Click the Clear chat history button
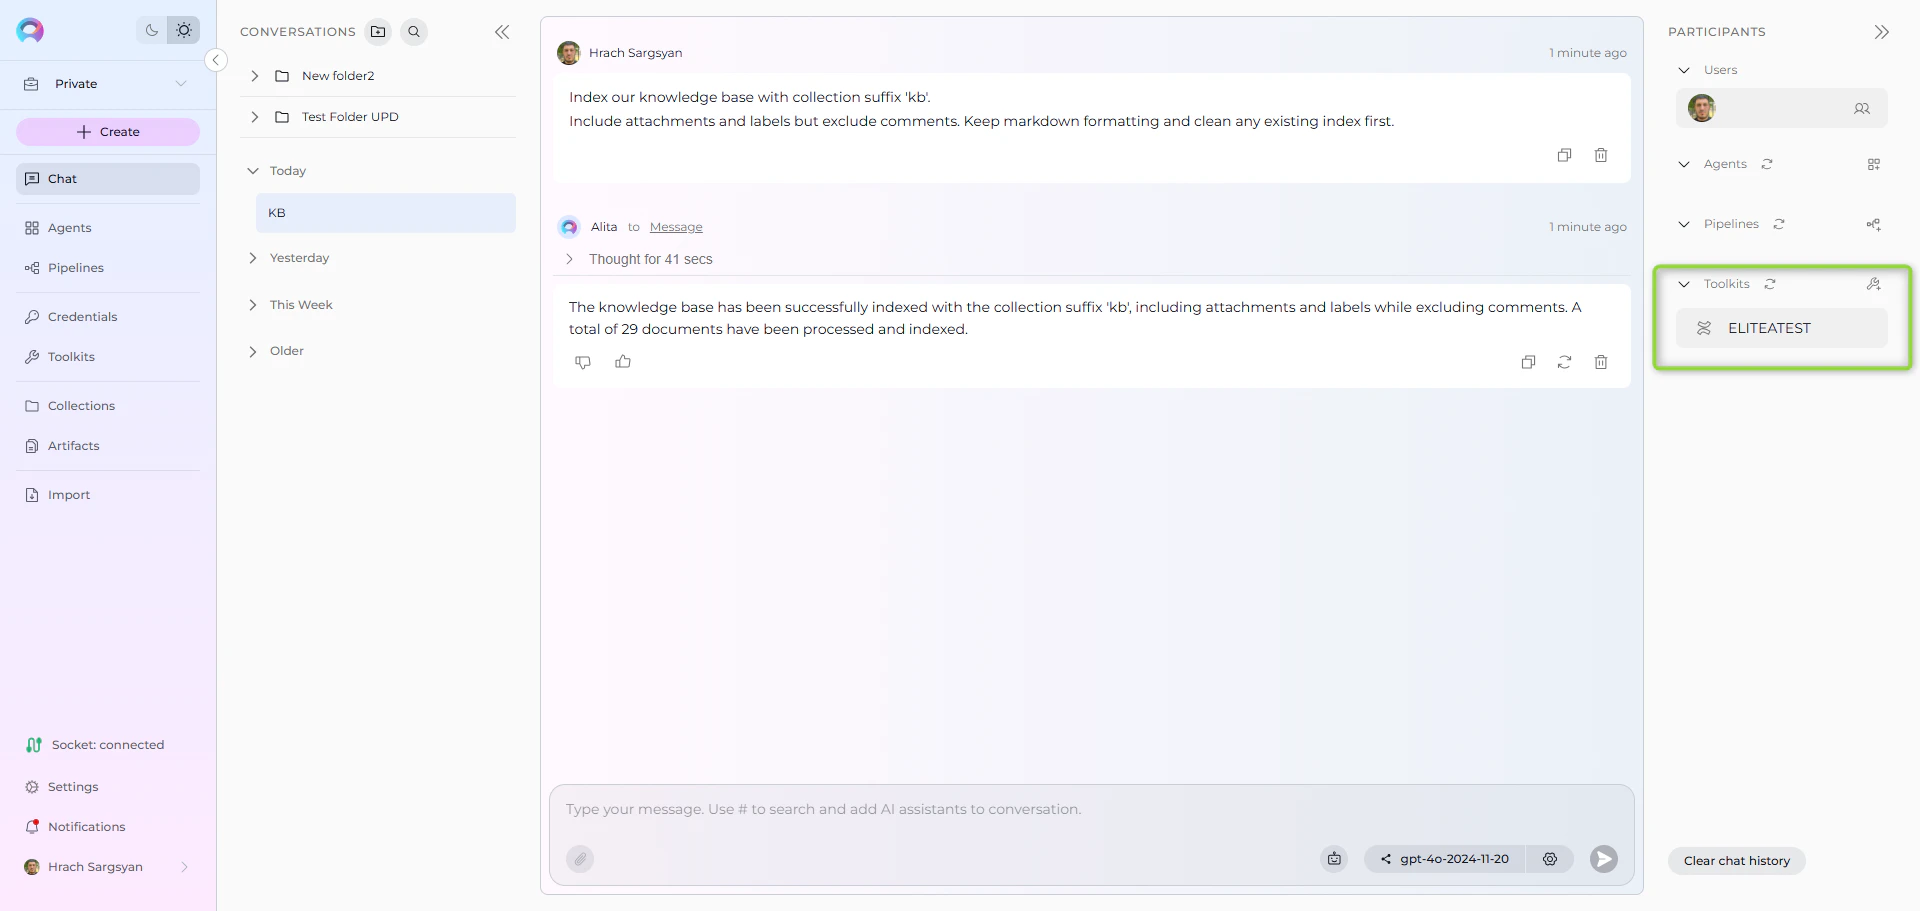The height and width of the screenshot is (911, 1920). coord(1736,860)
